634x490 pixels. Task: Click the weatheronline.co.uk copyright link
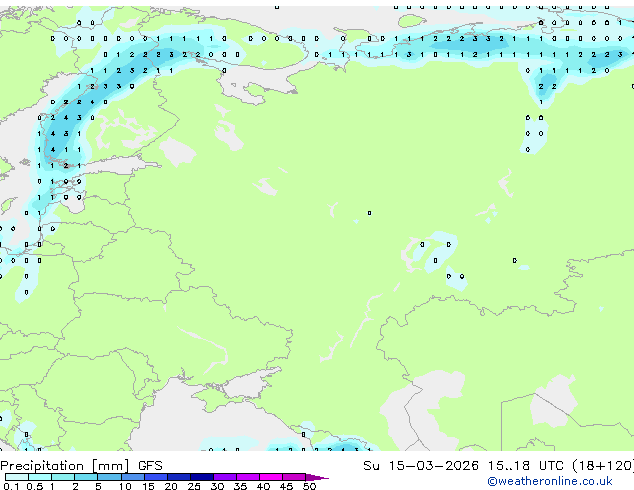tap(550, 482)
